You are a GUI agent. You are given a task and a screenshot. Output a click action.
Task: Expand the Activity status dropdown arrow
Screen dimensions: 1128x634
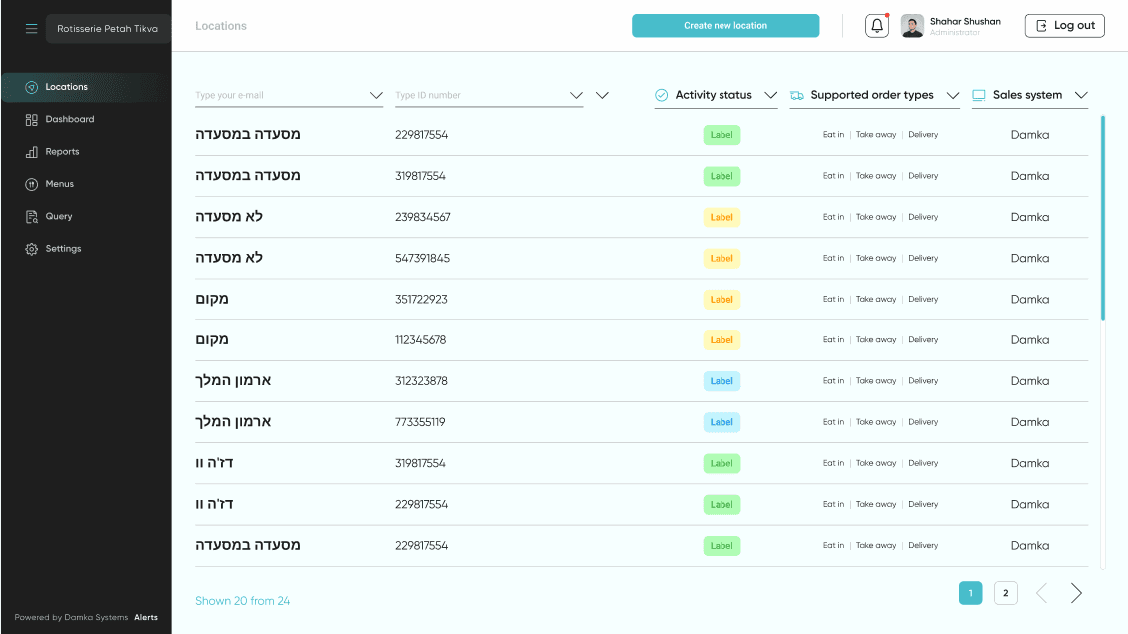pos(770,95)
